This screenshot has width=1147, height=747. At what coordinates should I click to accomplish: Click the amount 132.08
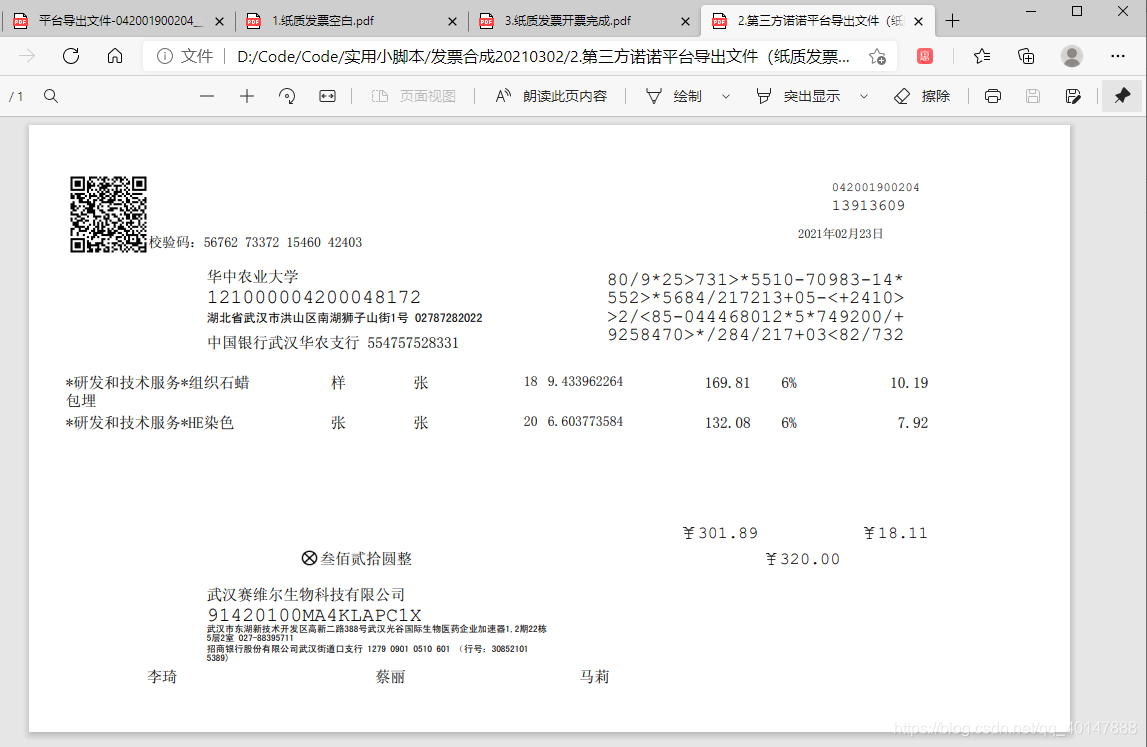(727, 423)
